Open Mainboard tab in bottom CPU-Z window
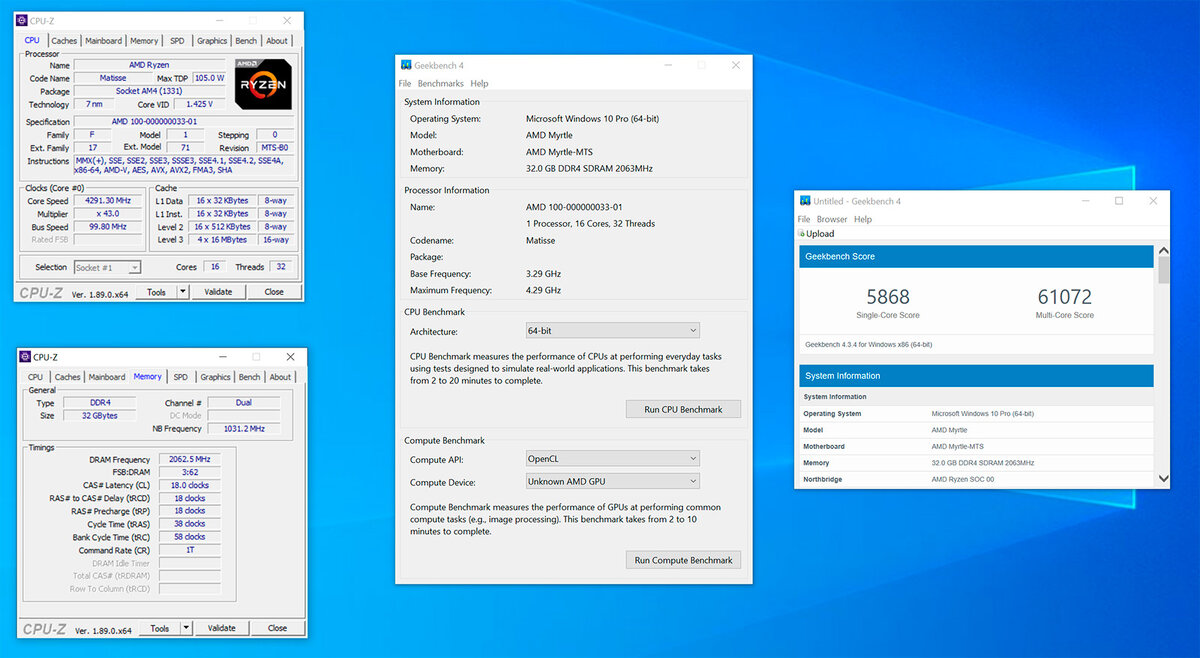Screen dimensions: 1200x658 pyautogui.click(x=107, y=377)
